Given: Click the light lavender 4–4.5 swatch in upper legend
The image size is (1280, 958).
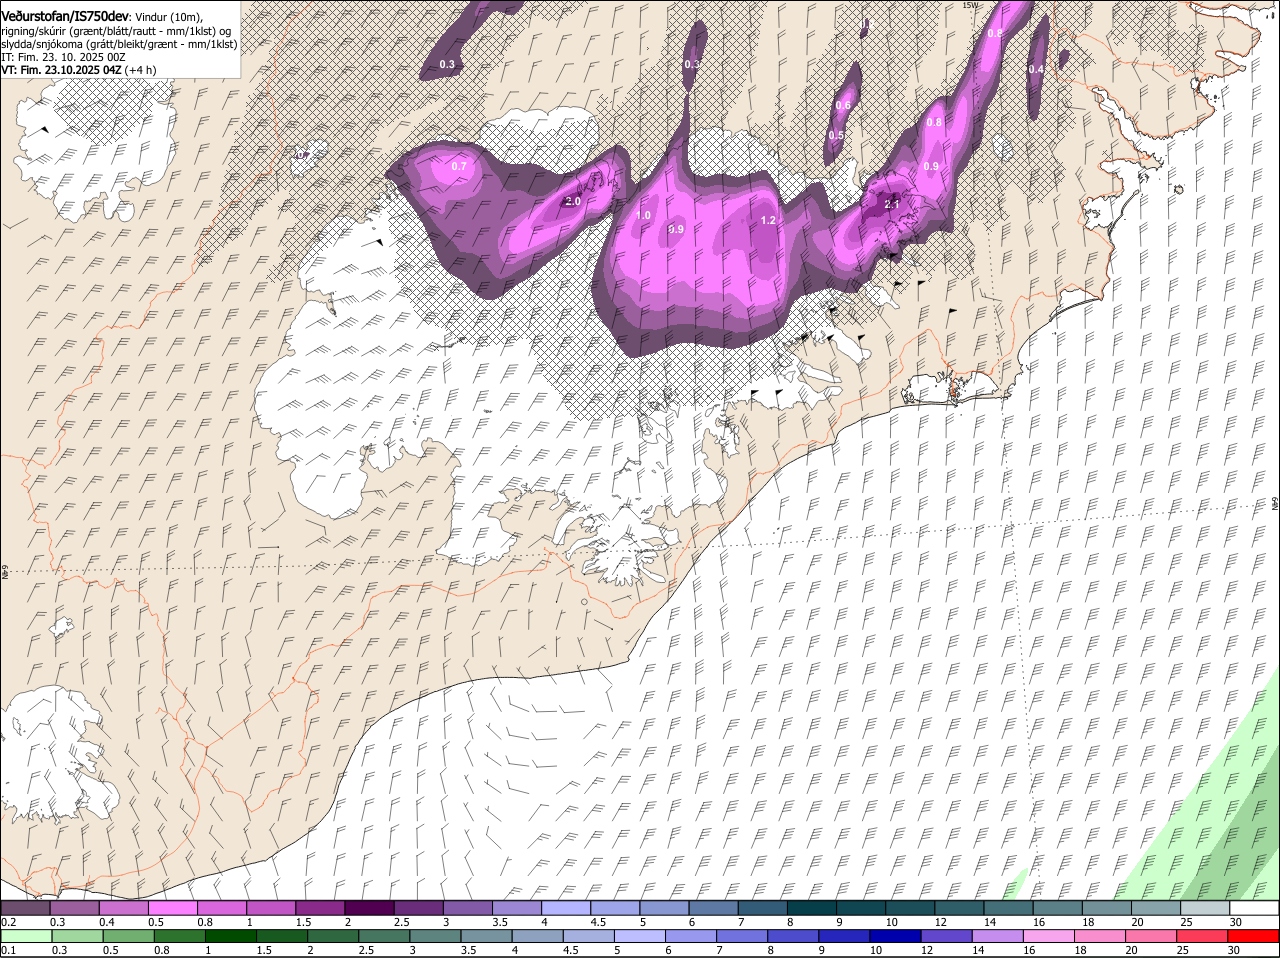Looking at the screenshot, I should (x=567, y=908).
